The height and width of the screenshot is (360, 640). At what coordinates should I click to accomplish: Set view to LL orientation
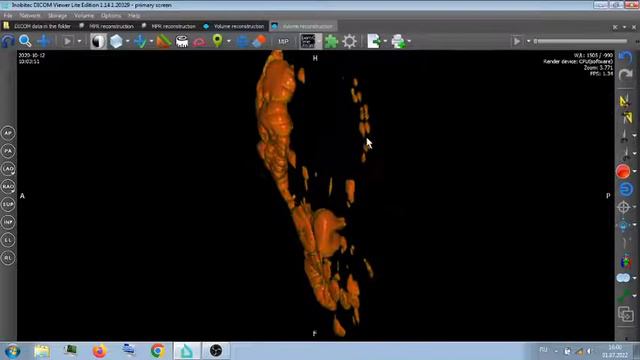(x=8, y=240)
